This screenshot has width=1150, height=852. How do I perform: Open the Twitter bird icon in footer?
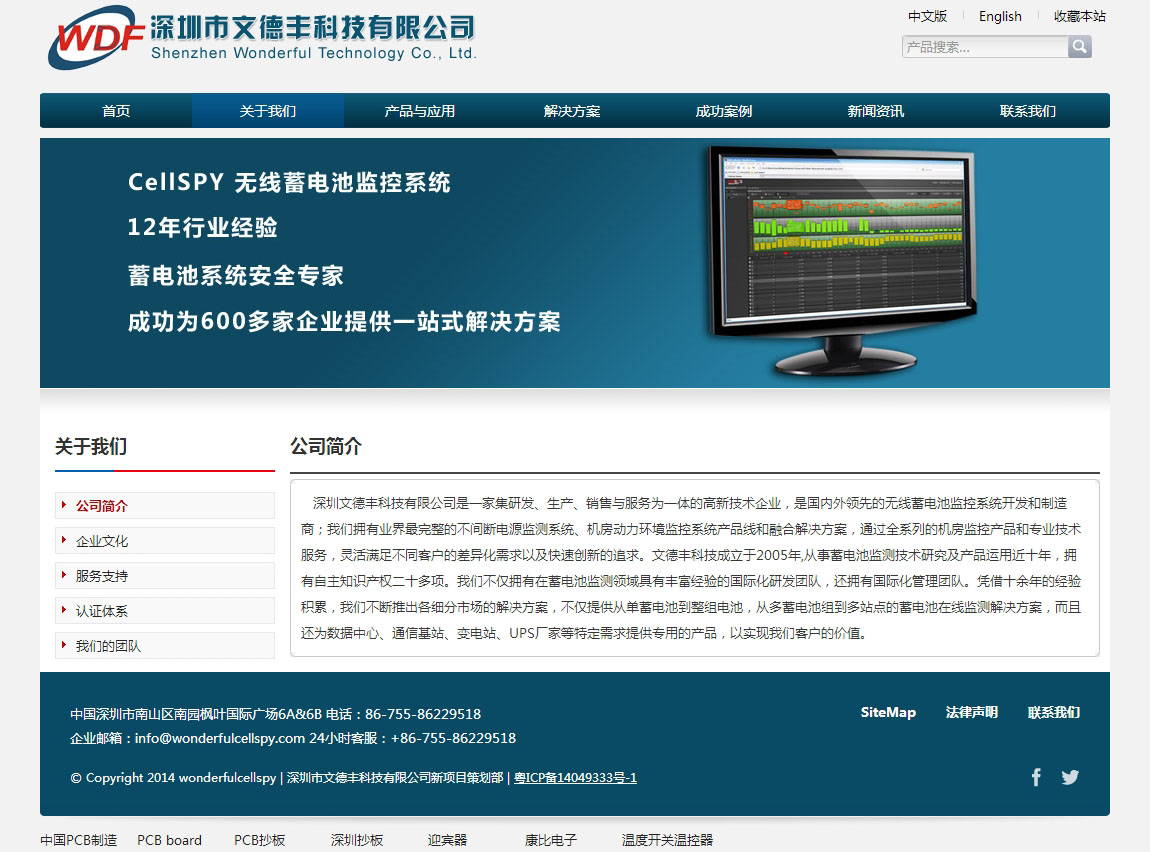[x=1070, y=777]
